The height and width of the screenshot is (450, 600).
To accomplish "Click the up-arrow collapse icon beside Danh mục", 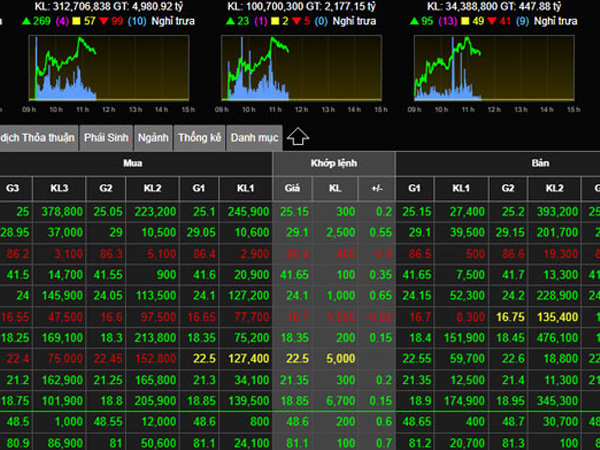I will click(298, 137).
